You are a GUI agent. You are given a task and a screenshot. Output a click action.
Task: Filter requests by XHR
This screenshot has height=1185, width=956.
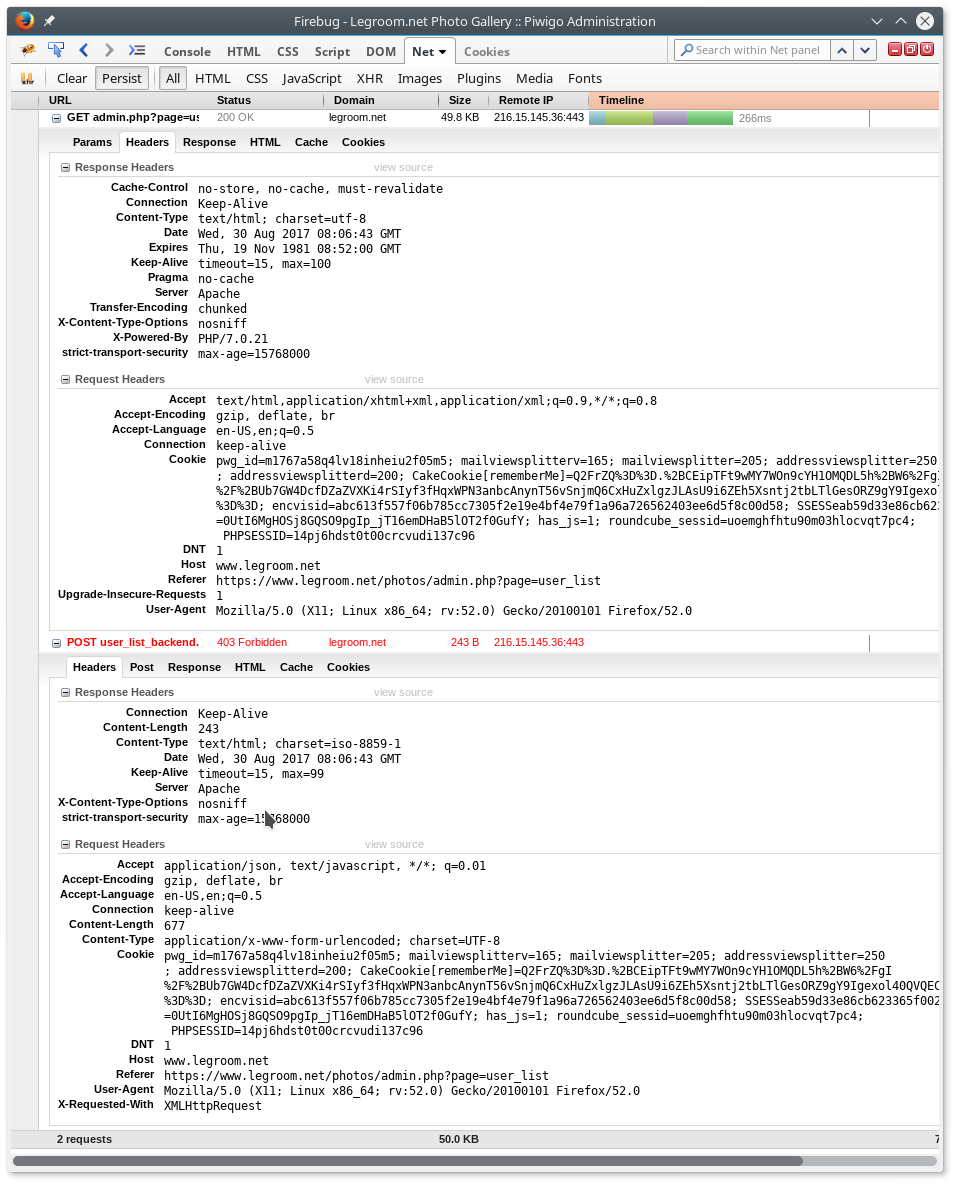(370, 79)
